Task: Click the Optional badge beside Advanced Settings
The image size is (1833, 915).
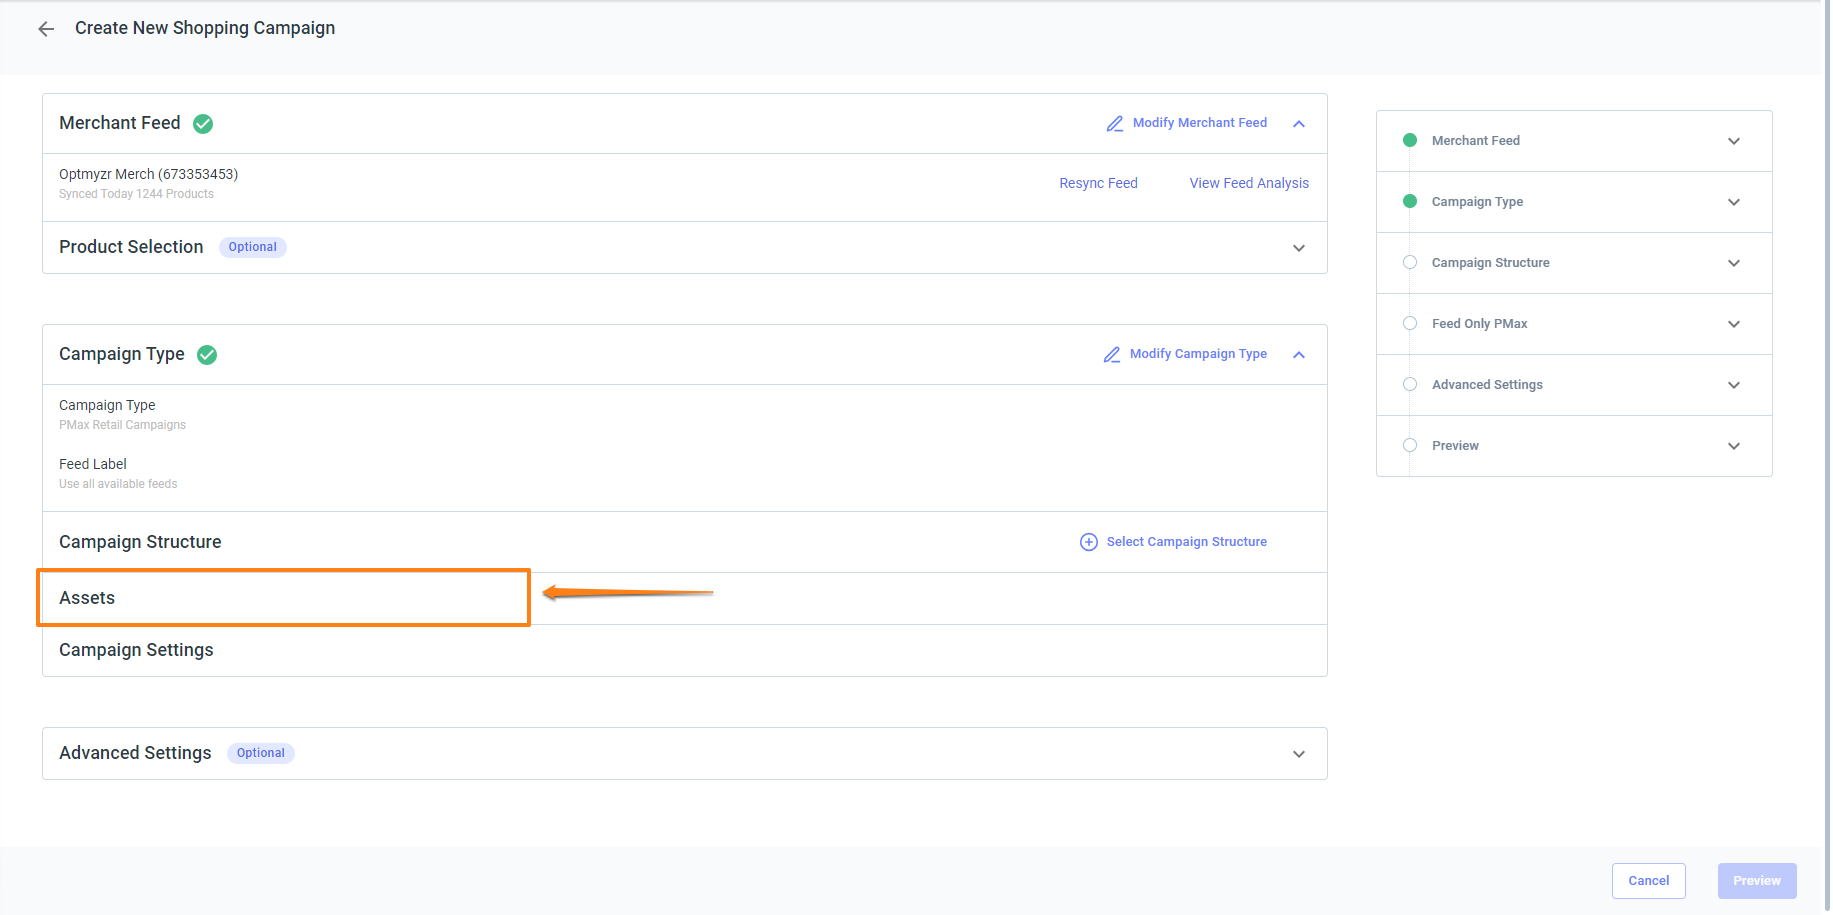Action: coord(261,753)
